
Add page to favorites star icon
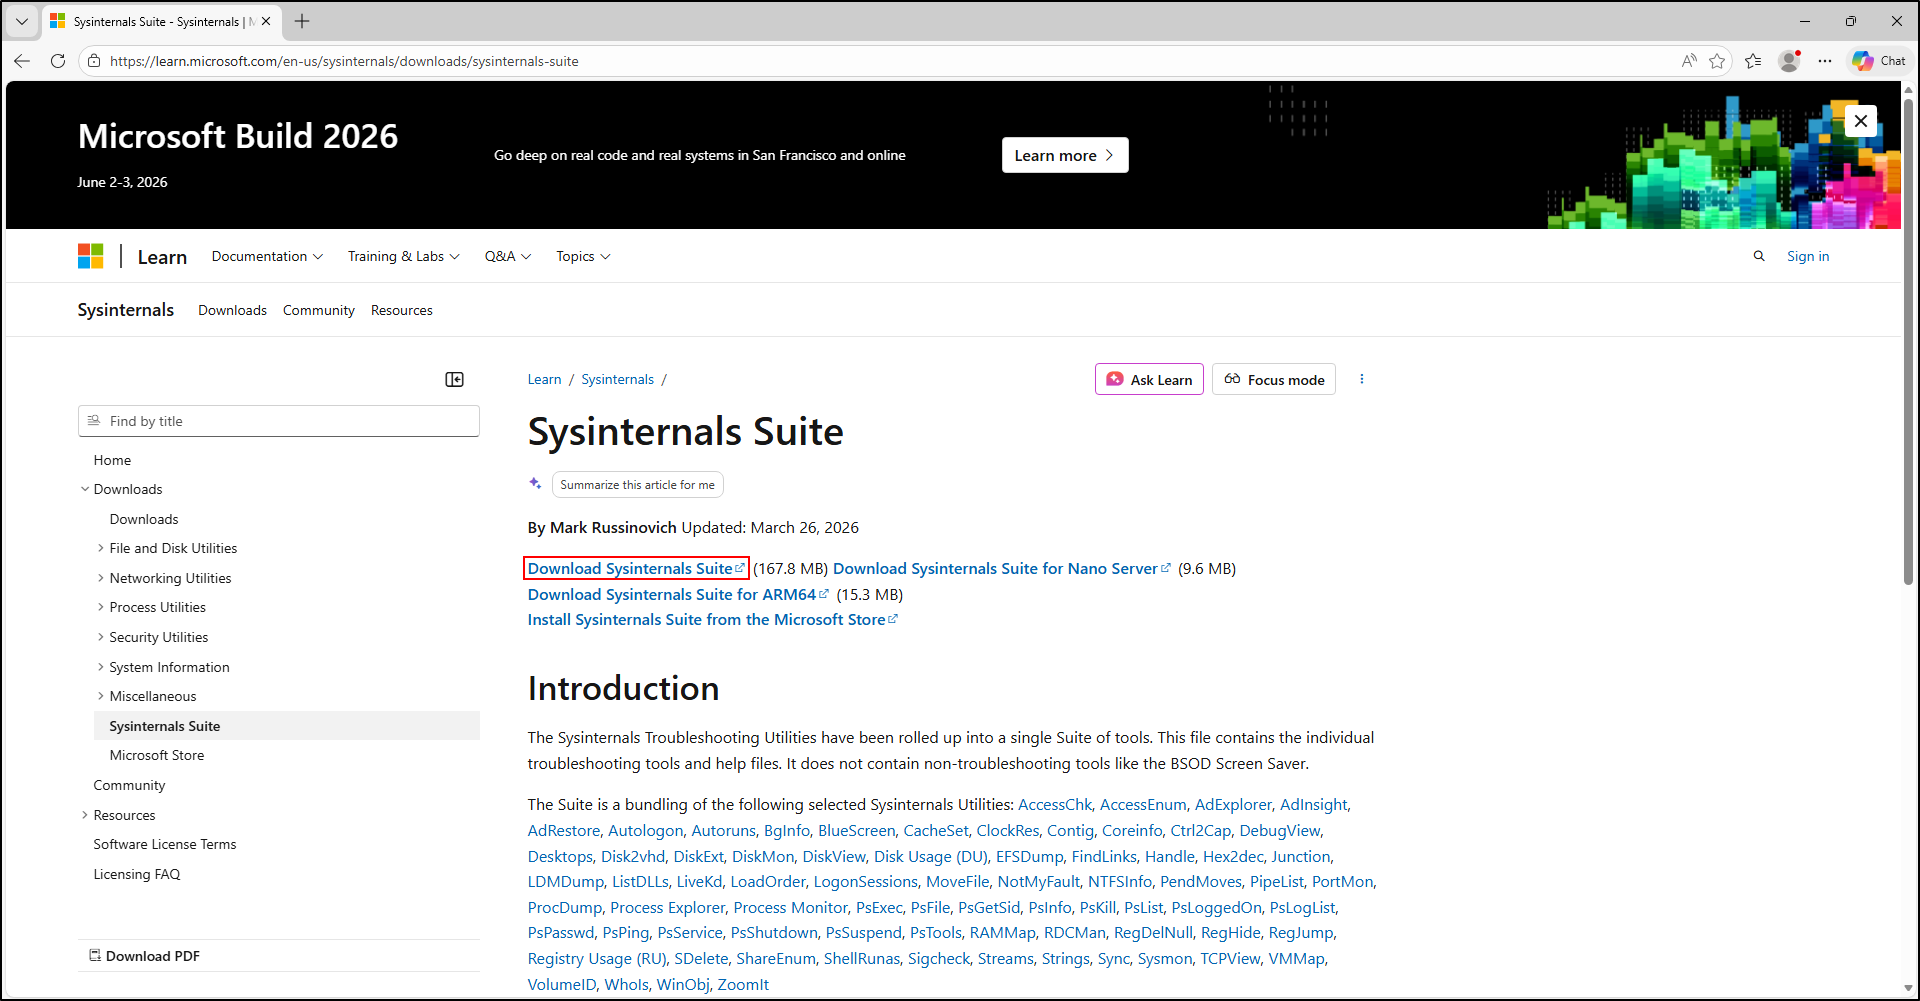coord(1717,61)
